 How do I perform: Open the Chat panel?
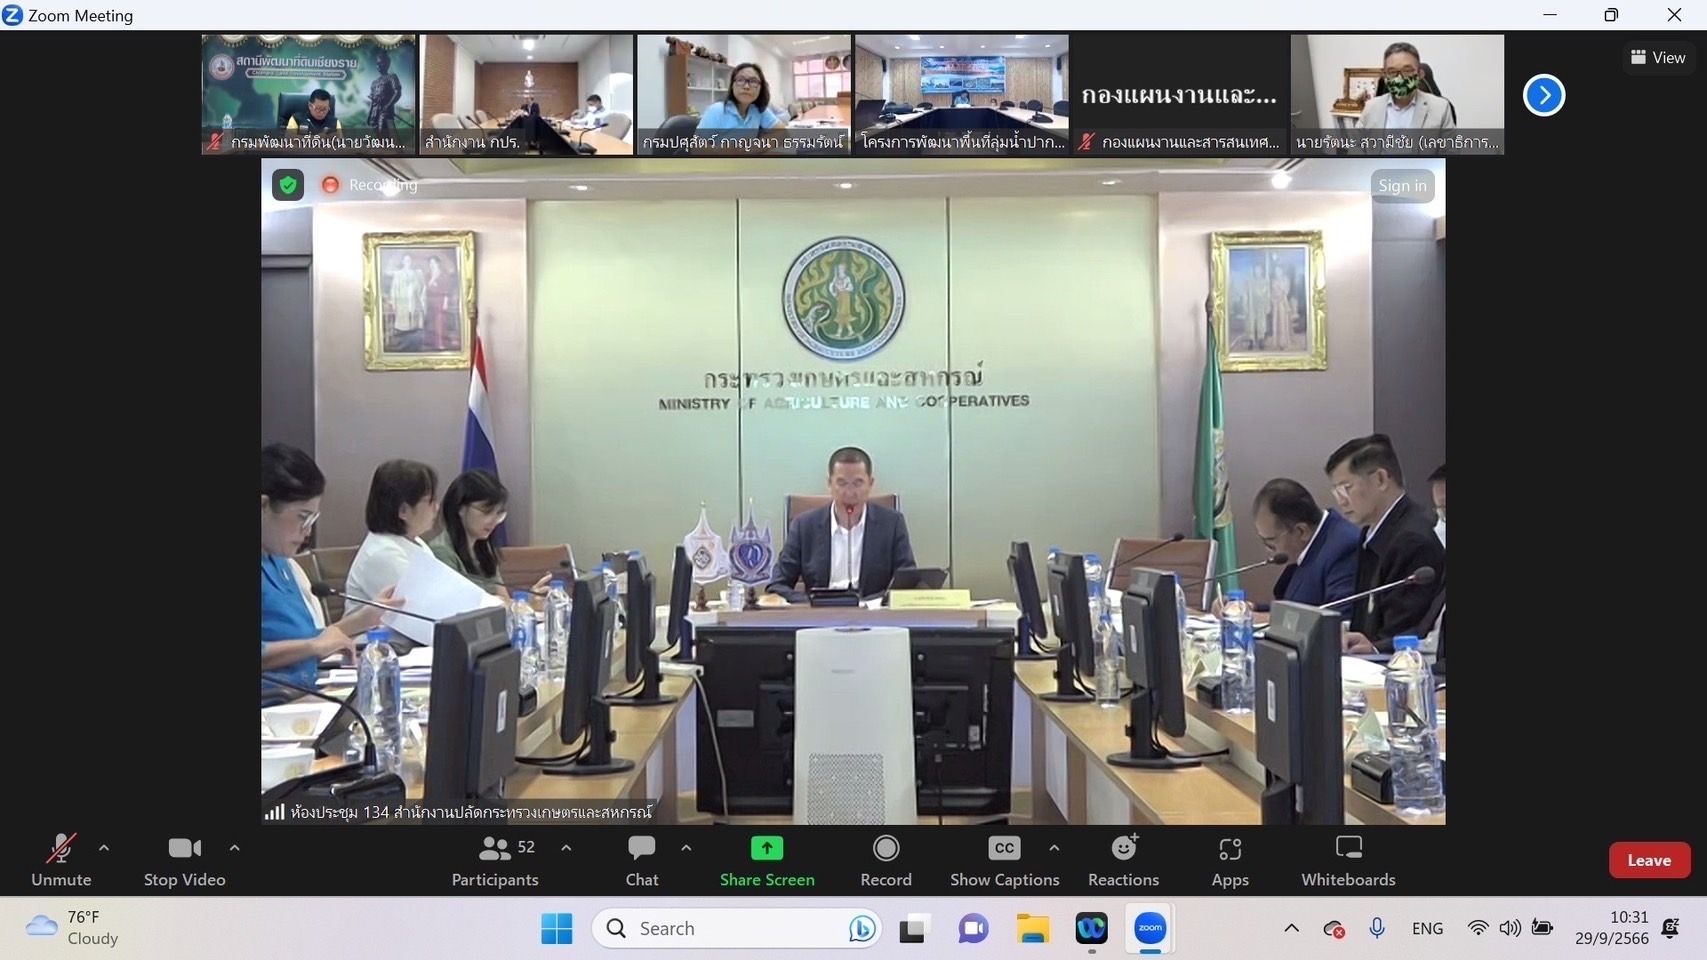tap(642, 859)
